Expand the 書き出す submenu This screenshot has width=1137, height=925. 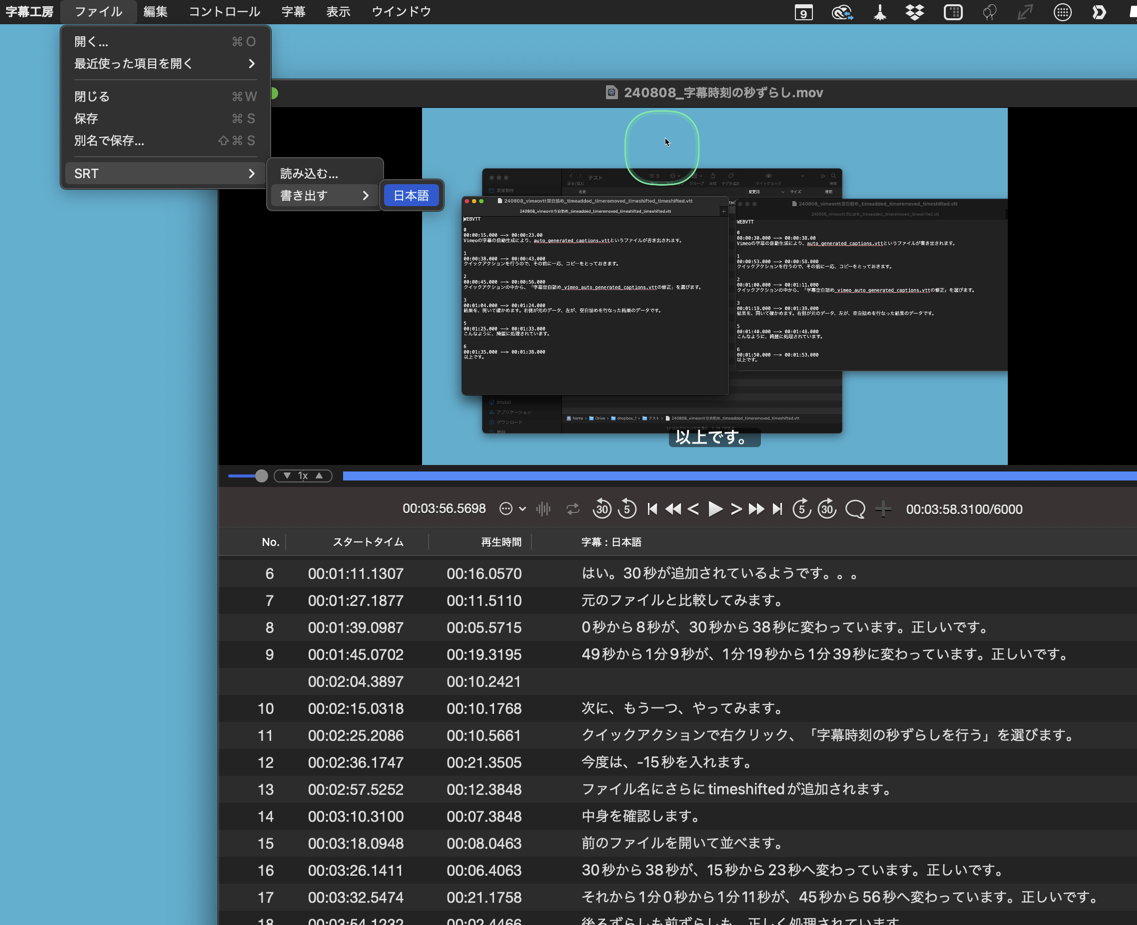(324, 195)
